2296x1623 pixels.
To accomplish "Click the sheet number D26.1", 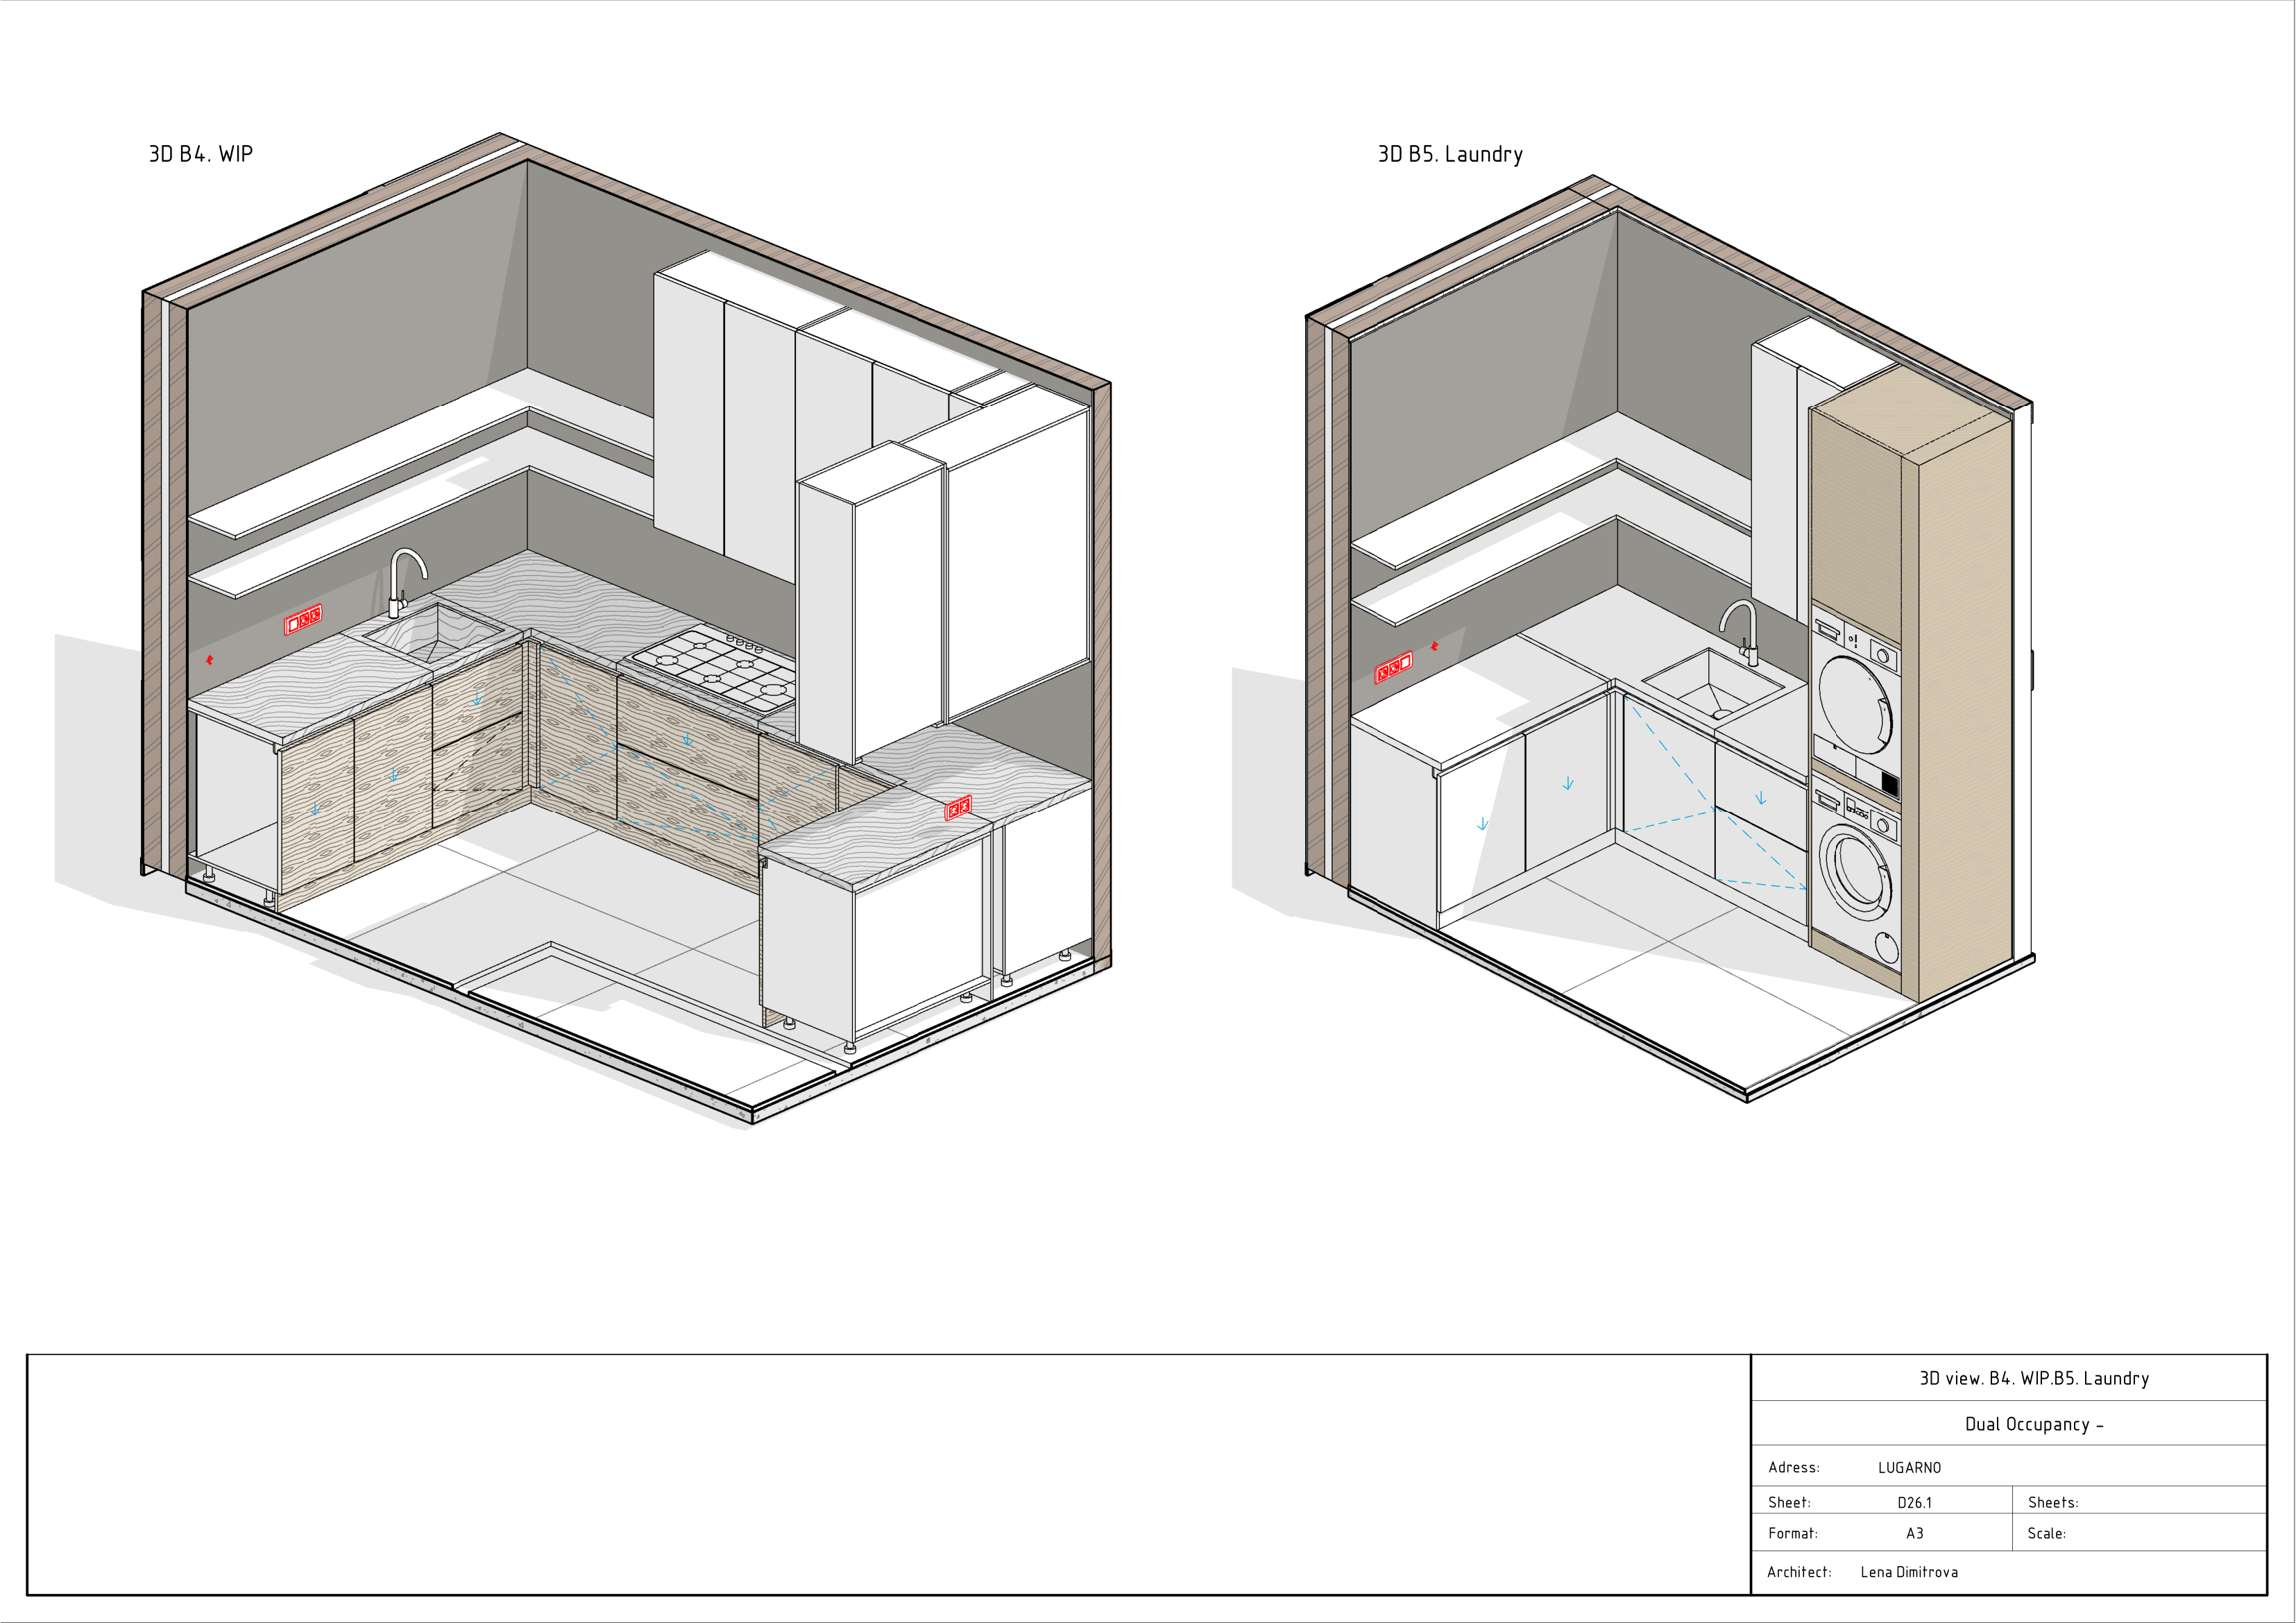I will 1914,1502.
